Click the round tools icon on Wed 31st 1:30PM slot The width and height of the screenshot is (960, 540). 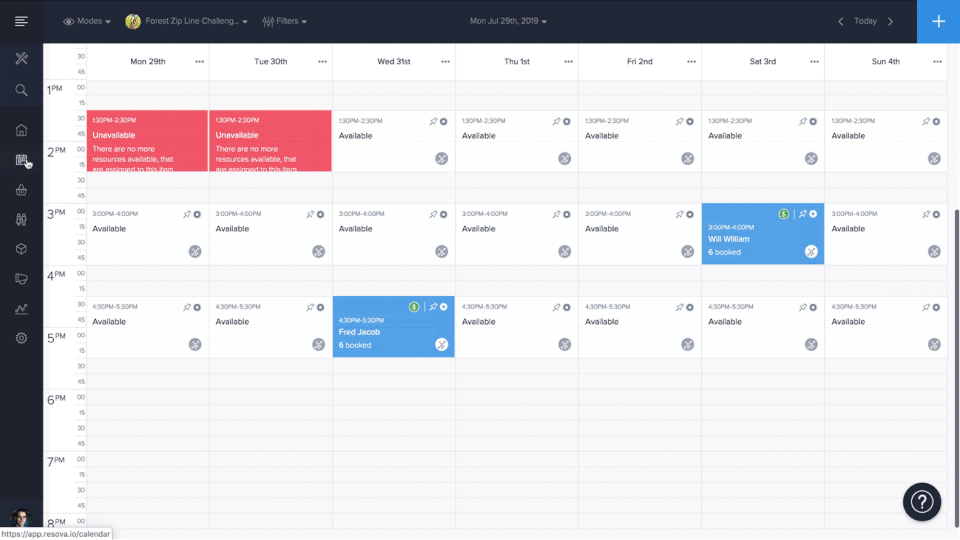point(441,159)
